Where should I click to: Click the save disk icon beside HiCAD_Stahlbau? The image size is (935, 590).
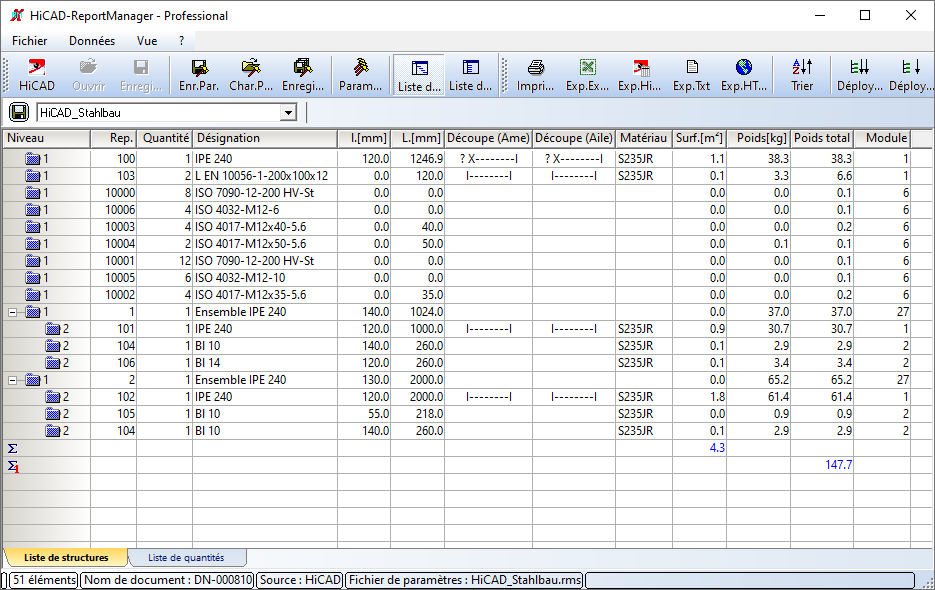click(19, 112)
